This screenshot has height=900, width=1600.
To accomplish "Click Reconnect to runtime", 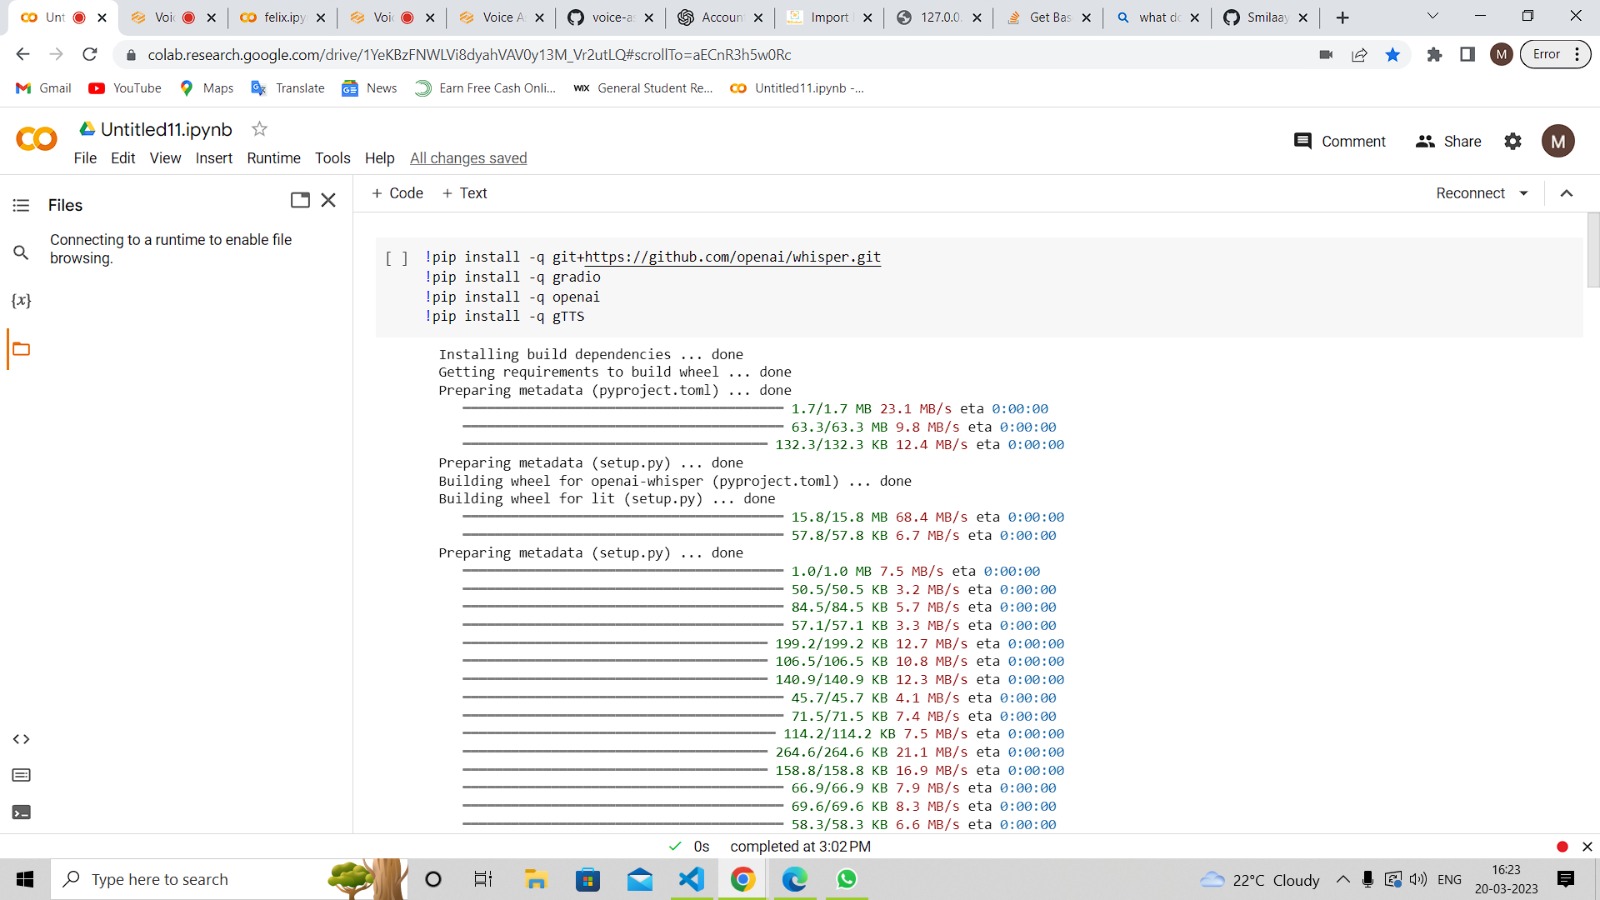I will (x=1470, y=193).
